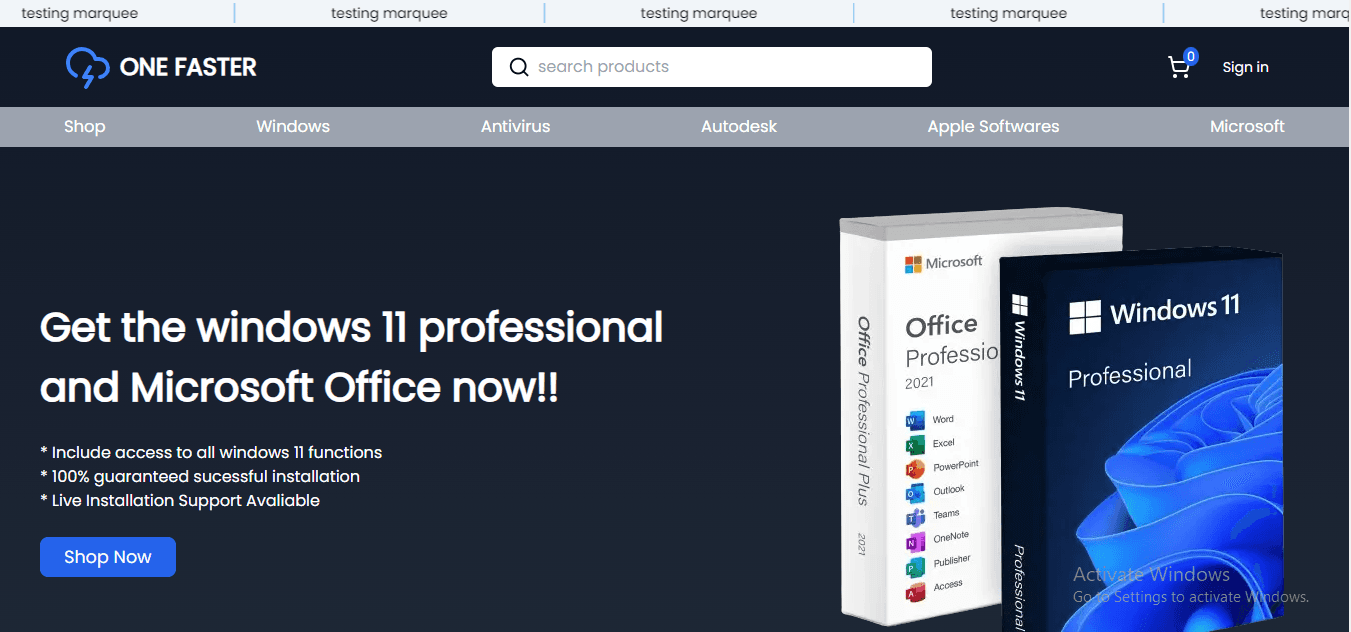Viewport: 1351px width, 632px height.
Task: Click the Windows 11 Professional box image
Action: point(1140,440)
